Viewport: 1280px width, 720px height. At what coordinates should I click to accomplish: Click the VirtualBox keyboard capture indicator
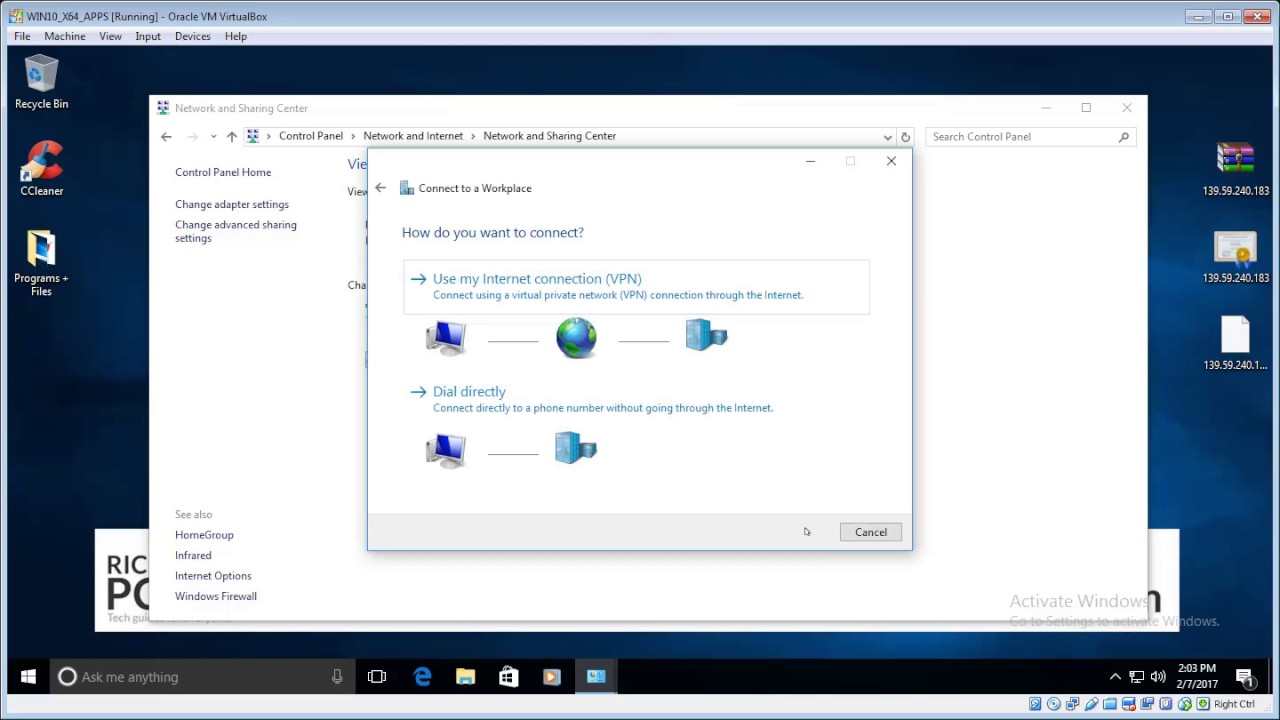pos(1203,704)
